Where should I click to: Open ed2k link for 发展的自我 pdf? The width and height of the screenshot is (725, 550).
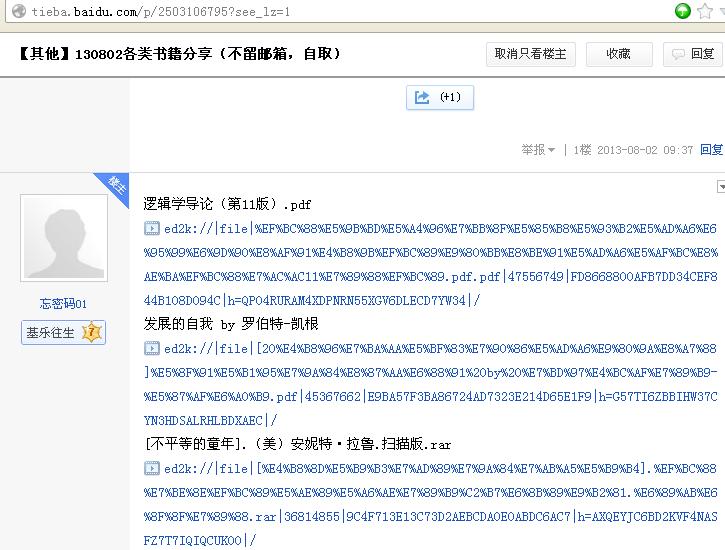click(430, 384)
